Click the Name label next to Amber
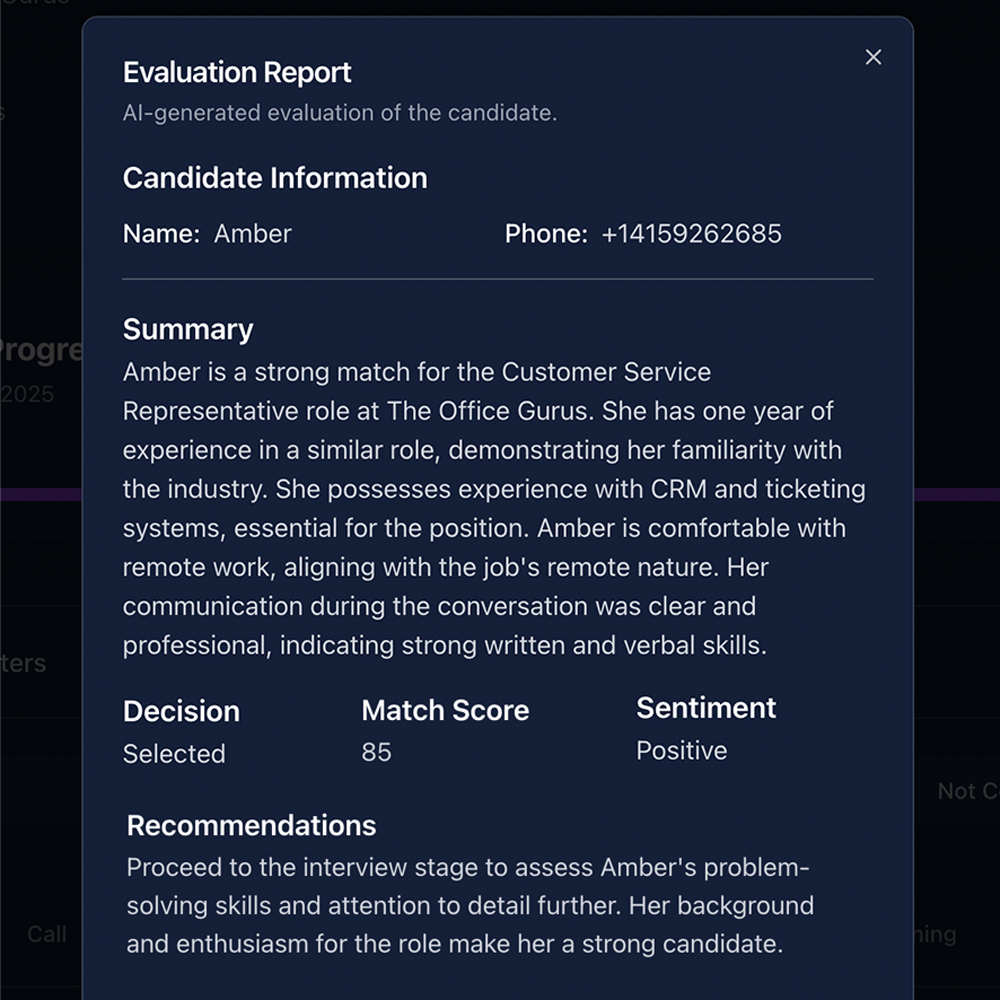1000x1000 pixels. pyautogui.click(x=160, y=233)
